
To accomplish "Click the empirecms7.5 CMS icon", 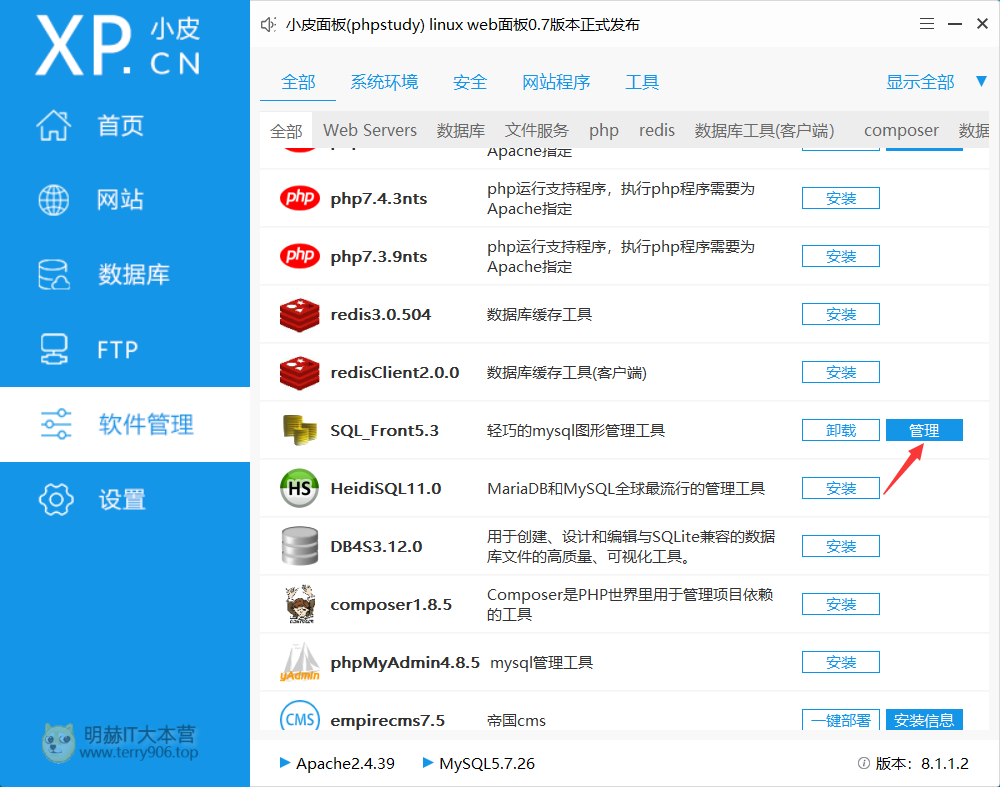I will (x=300, y=717).
